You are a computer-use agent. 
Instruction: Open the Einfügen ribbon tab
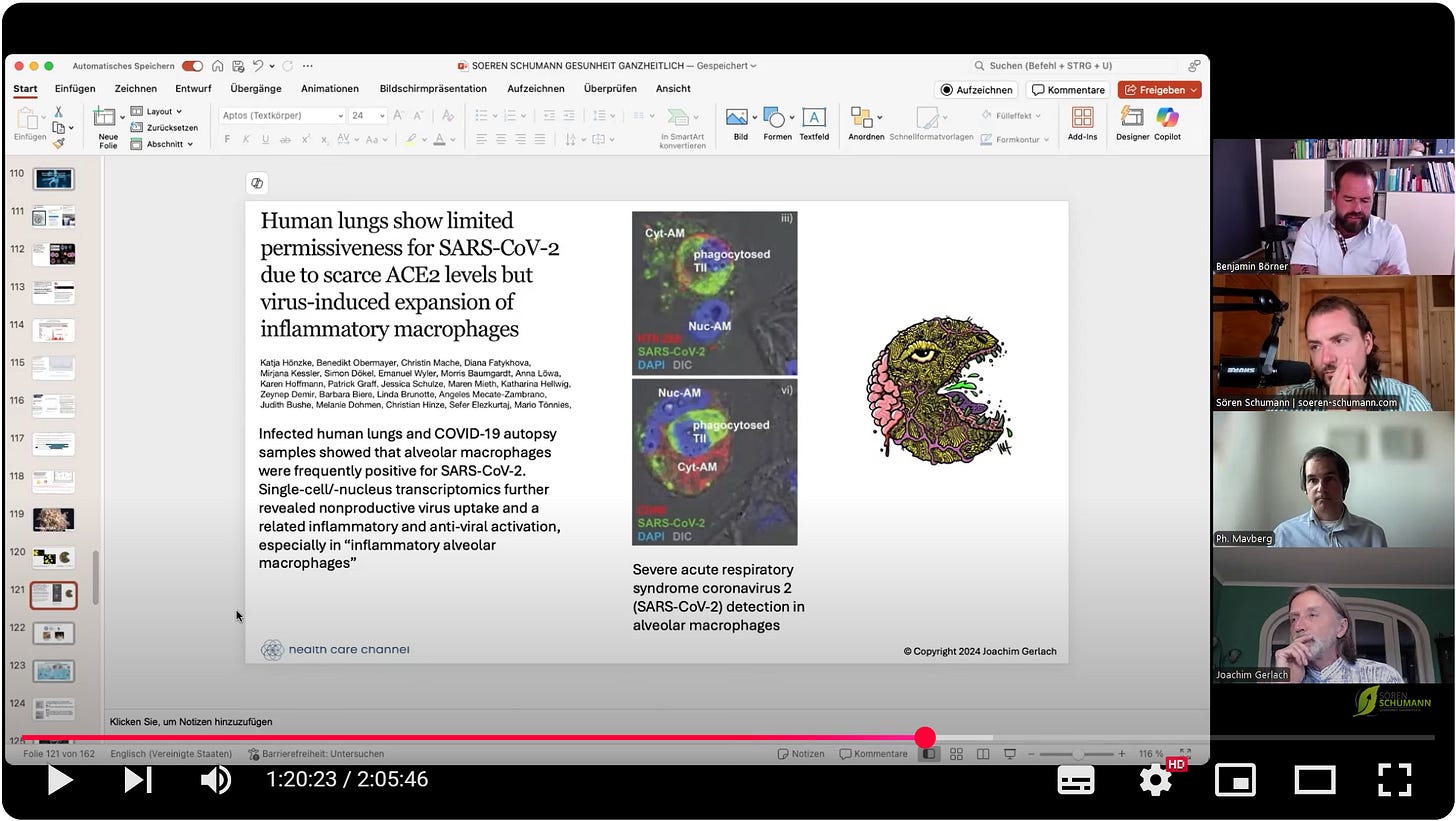[x=75, y=89]
